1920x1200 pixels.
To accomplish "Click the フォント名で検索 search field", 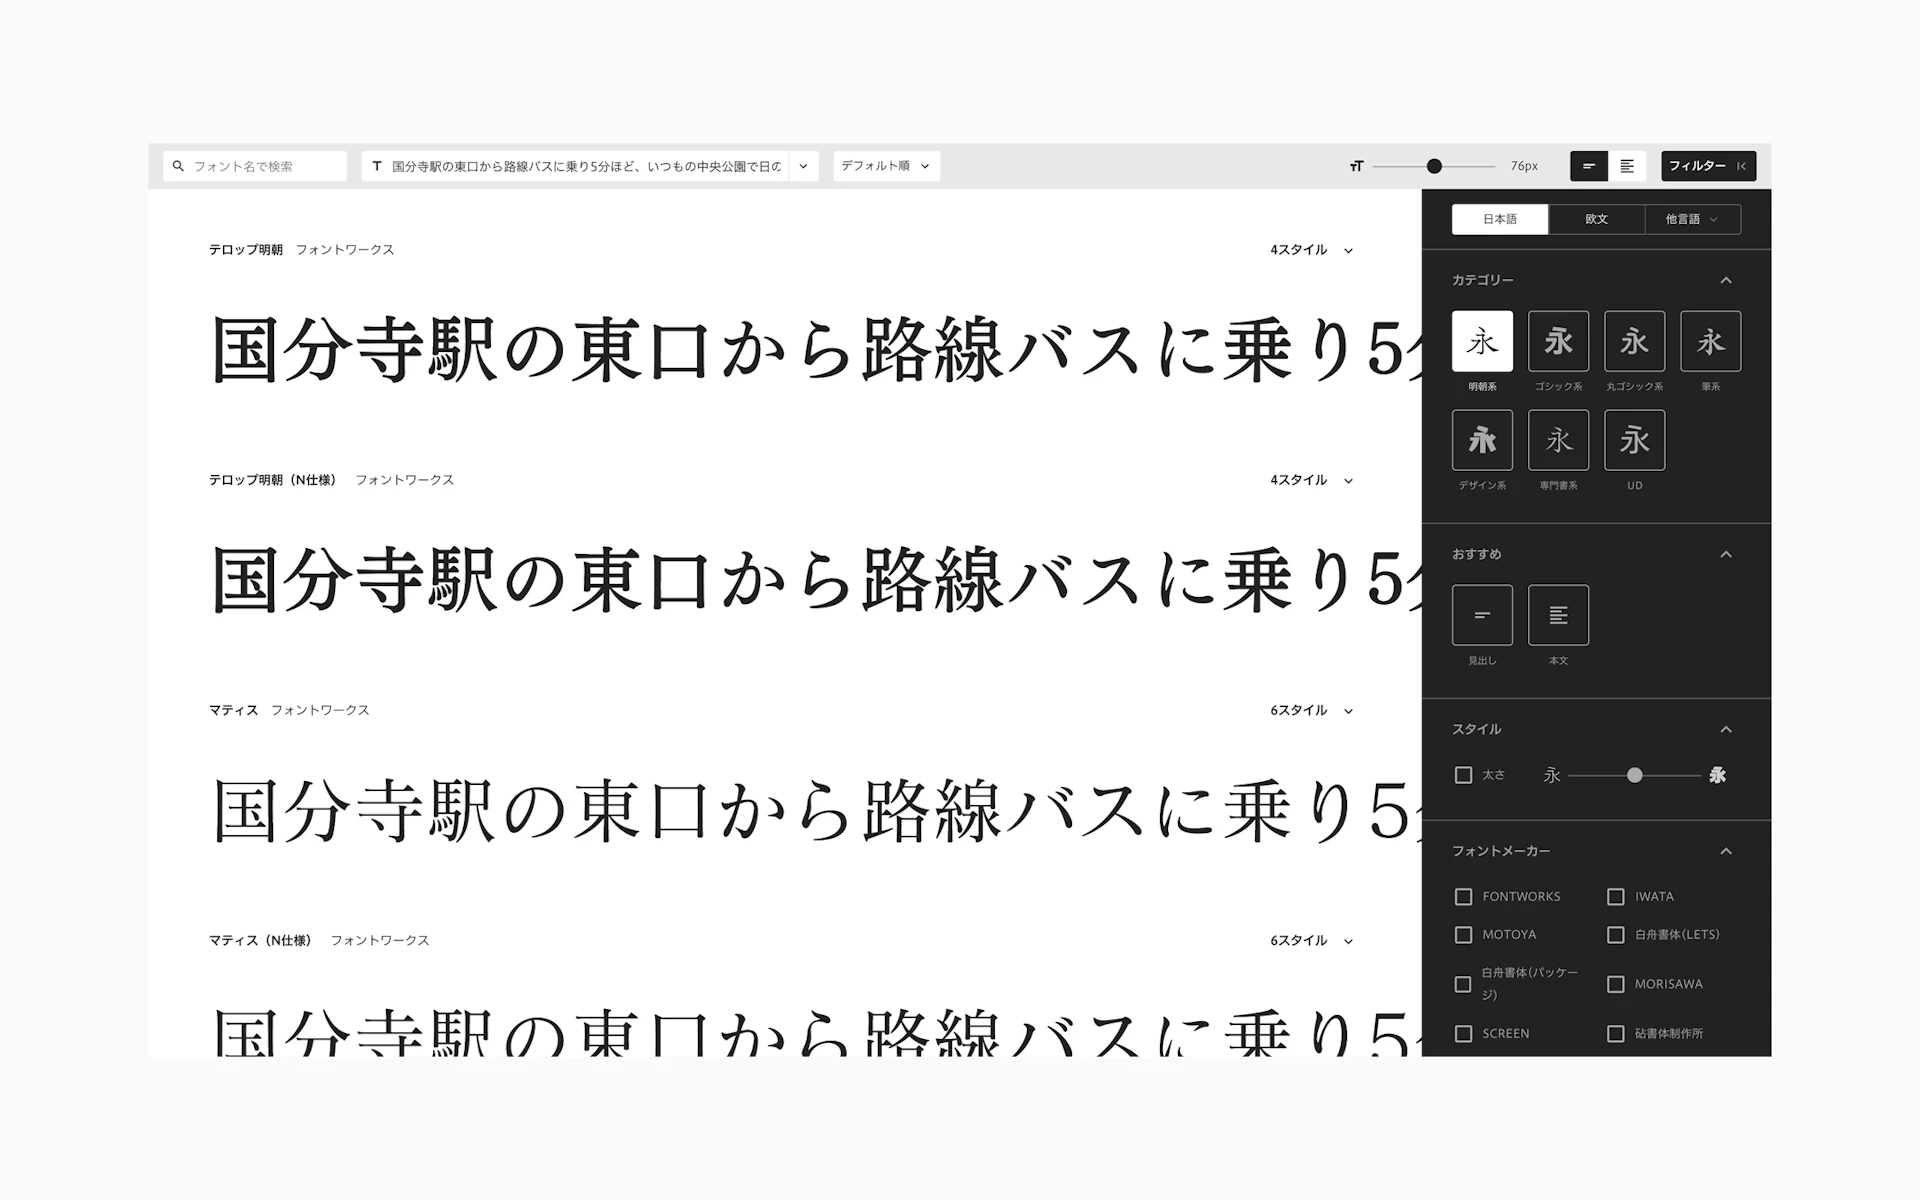I will click(x=255, y=166).
